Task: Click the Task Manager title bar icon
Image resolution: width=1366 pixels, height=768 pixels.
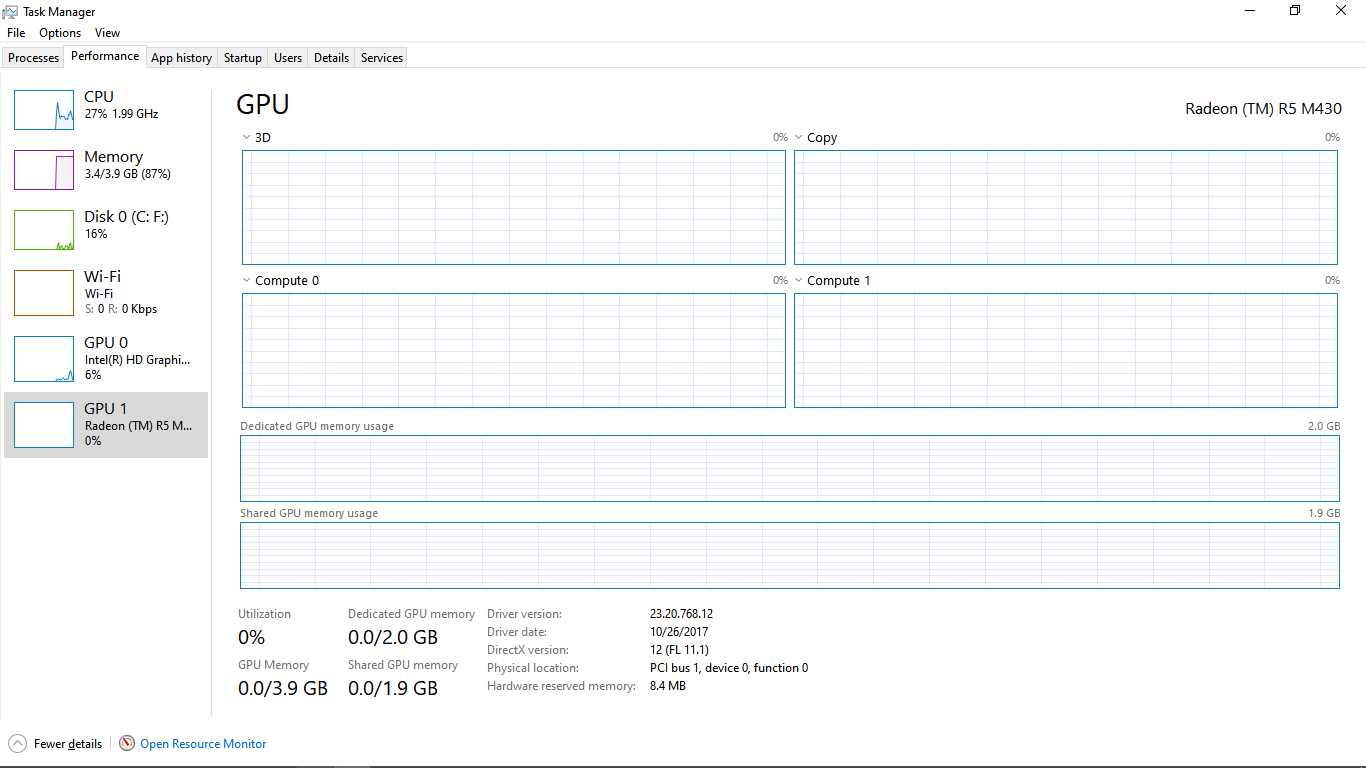Action: click(10, 11)
